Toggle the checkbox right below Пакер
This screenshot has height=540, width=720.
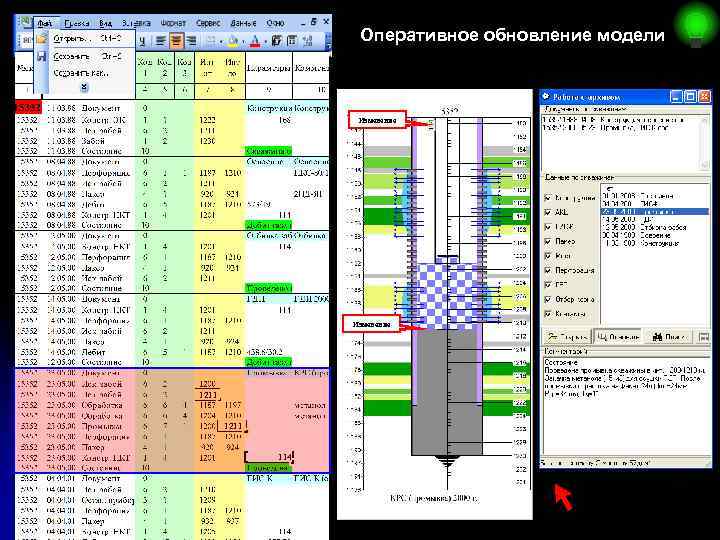(547, 255)
